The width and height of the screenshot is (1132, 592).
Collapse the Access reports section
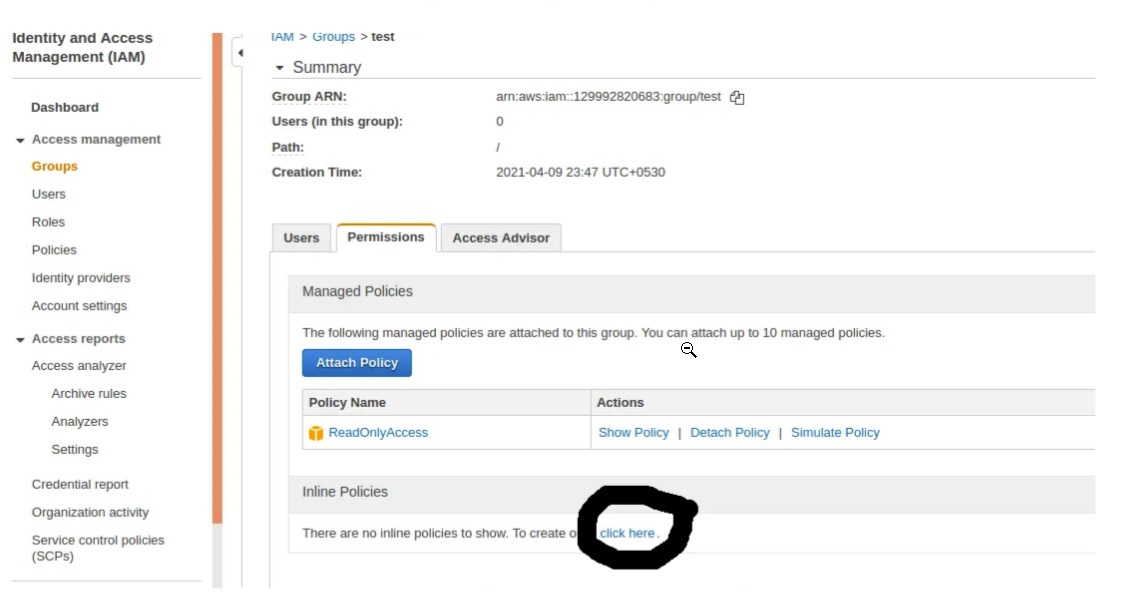tap(20, 339)
